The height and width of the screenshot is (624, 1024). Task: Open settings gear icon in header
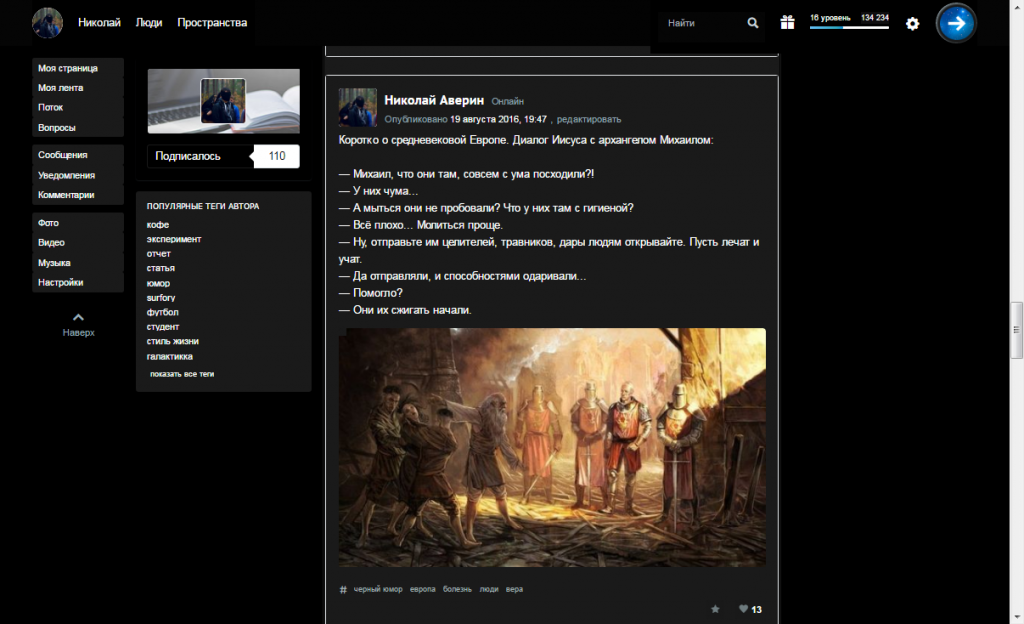tap(912, 23)
